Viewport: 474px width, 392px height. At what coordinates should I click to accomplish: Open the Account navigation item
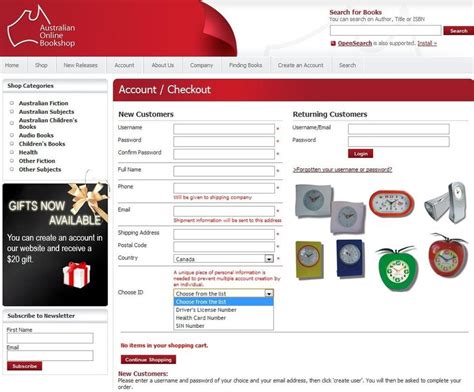coord(124,65)
